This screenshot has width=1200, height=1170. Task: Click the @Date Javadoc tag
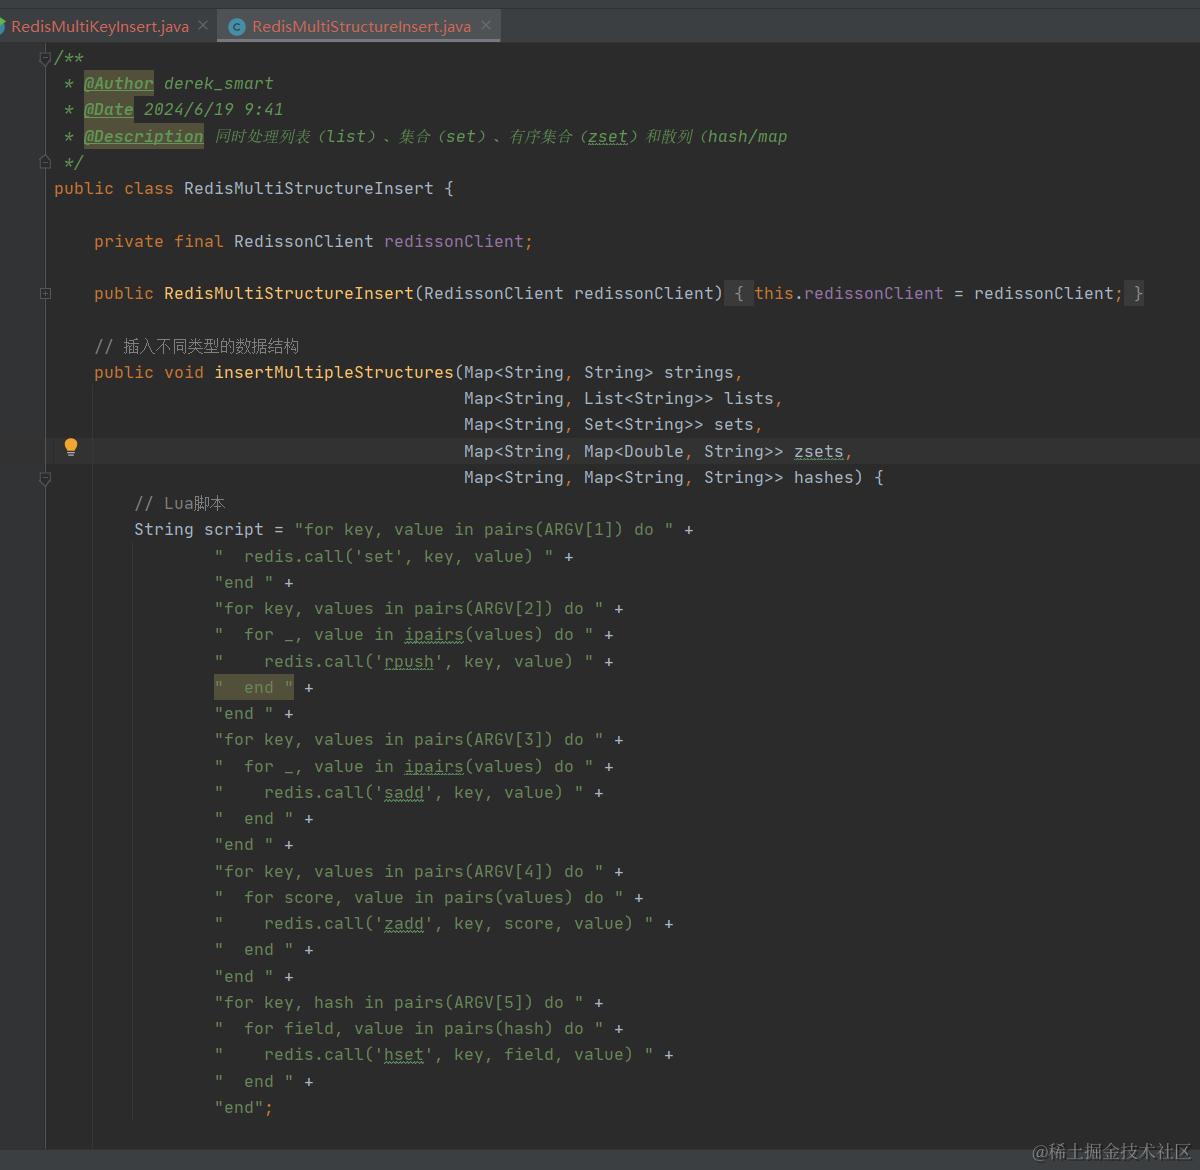[109, 109]
